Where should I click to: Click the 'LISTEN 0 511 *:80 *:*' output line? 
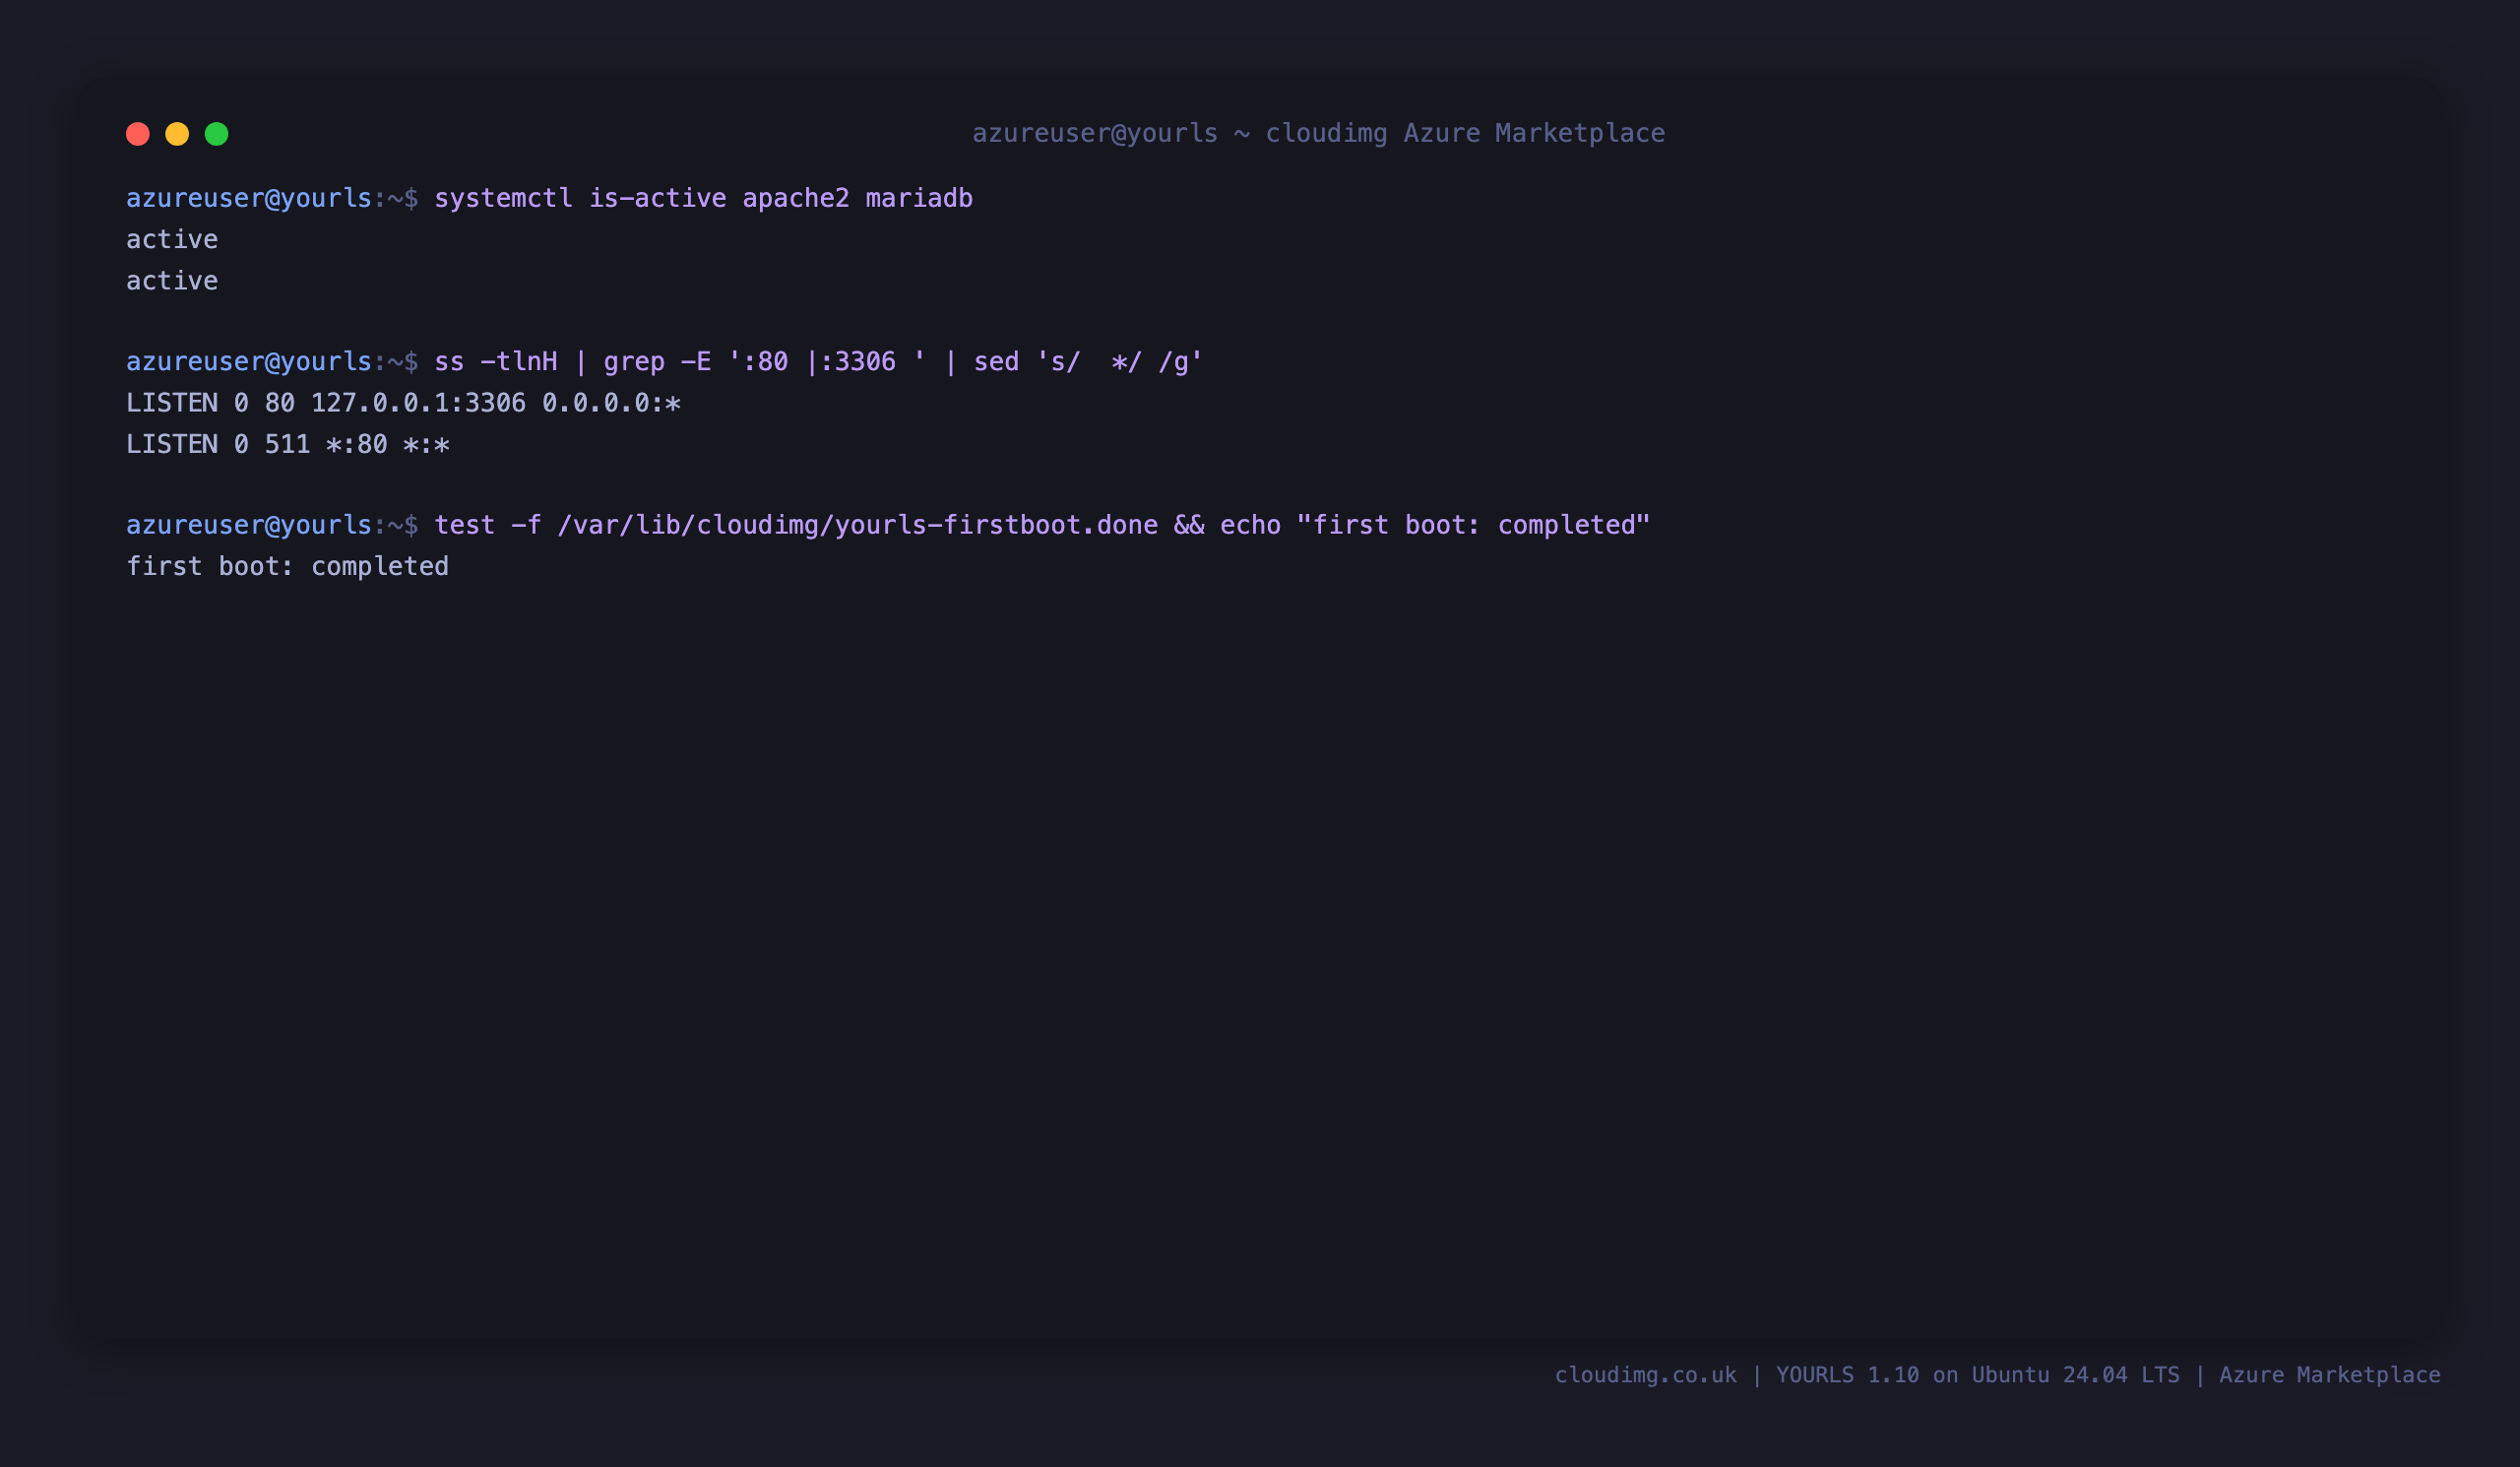click(x=288, y=444)
